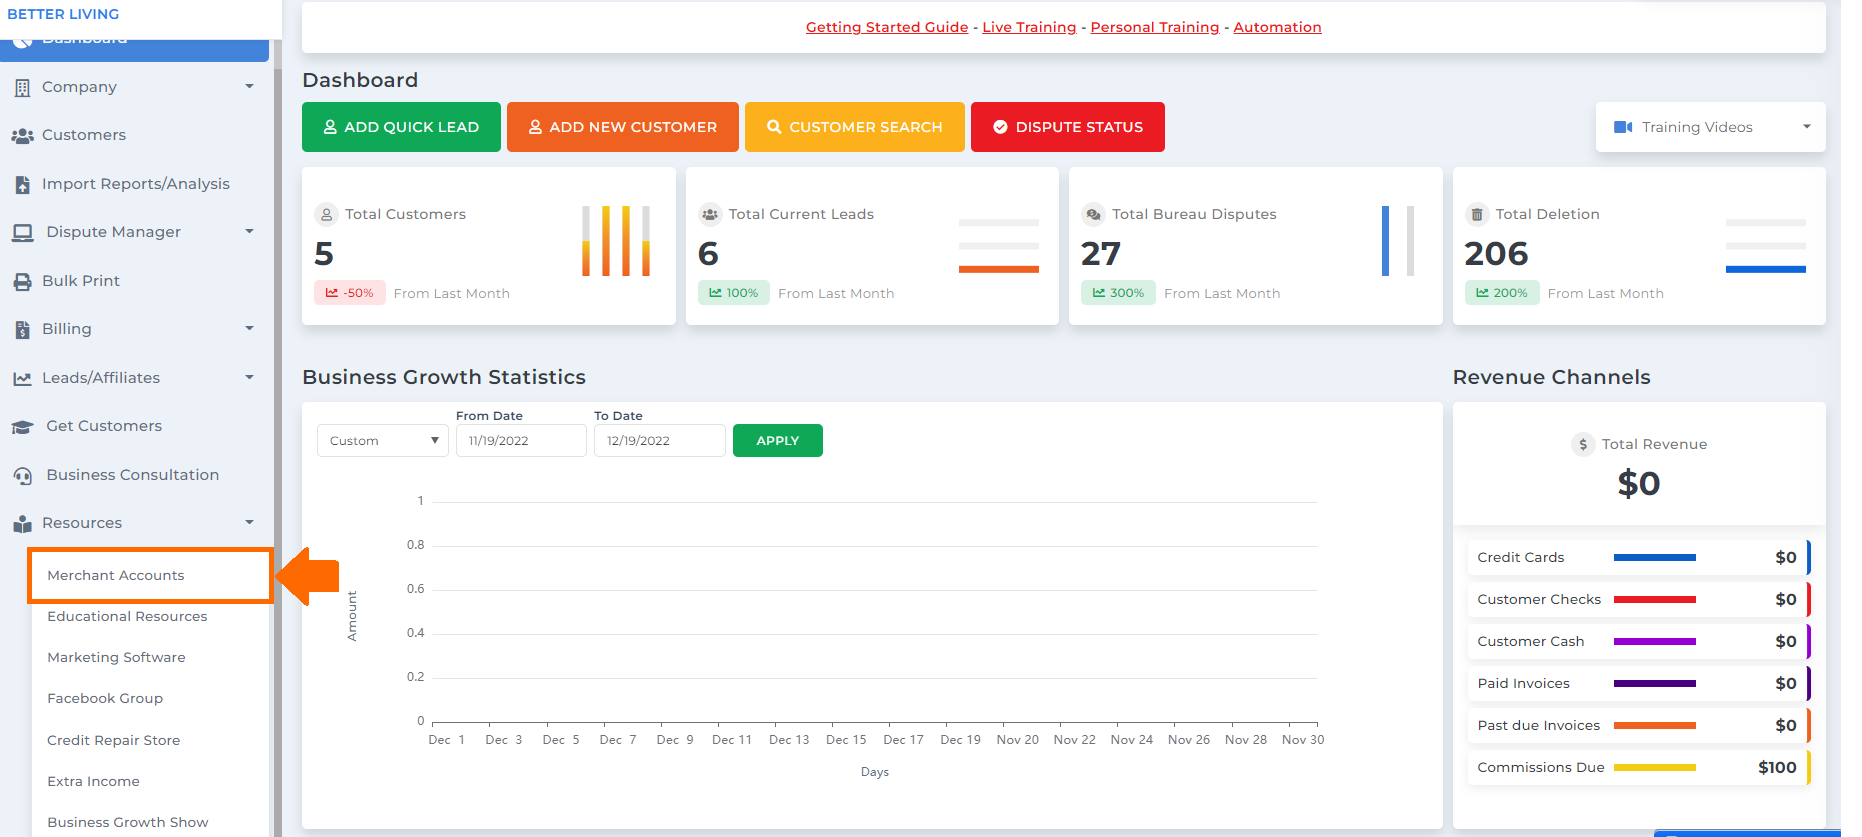This screenshot has height=837, width=1862.
Task: Click the Commissions Due $100 amount
Action: pyautogui.click(x=1777, y=768)
